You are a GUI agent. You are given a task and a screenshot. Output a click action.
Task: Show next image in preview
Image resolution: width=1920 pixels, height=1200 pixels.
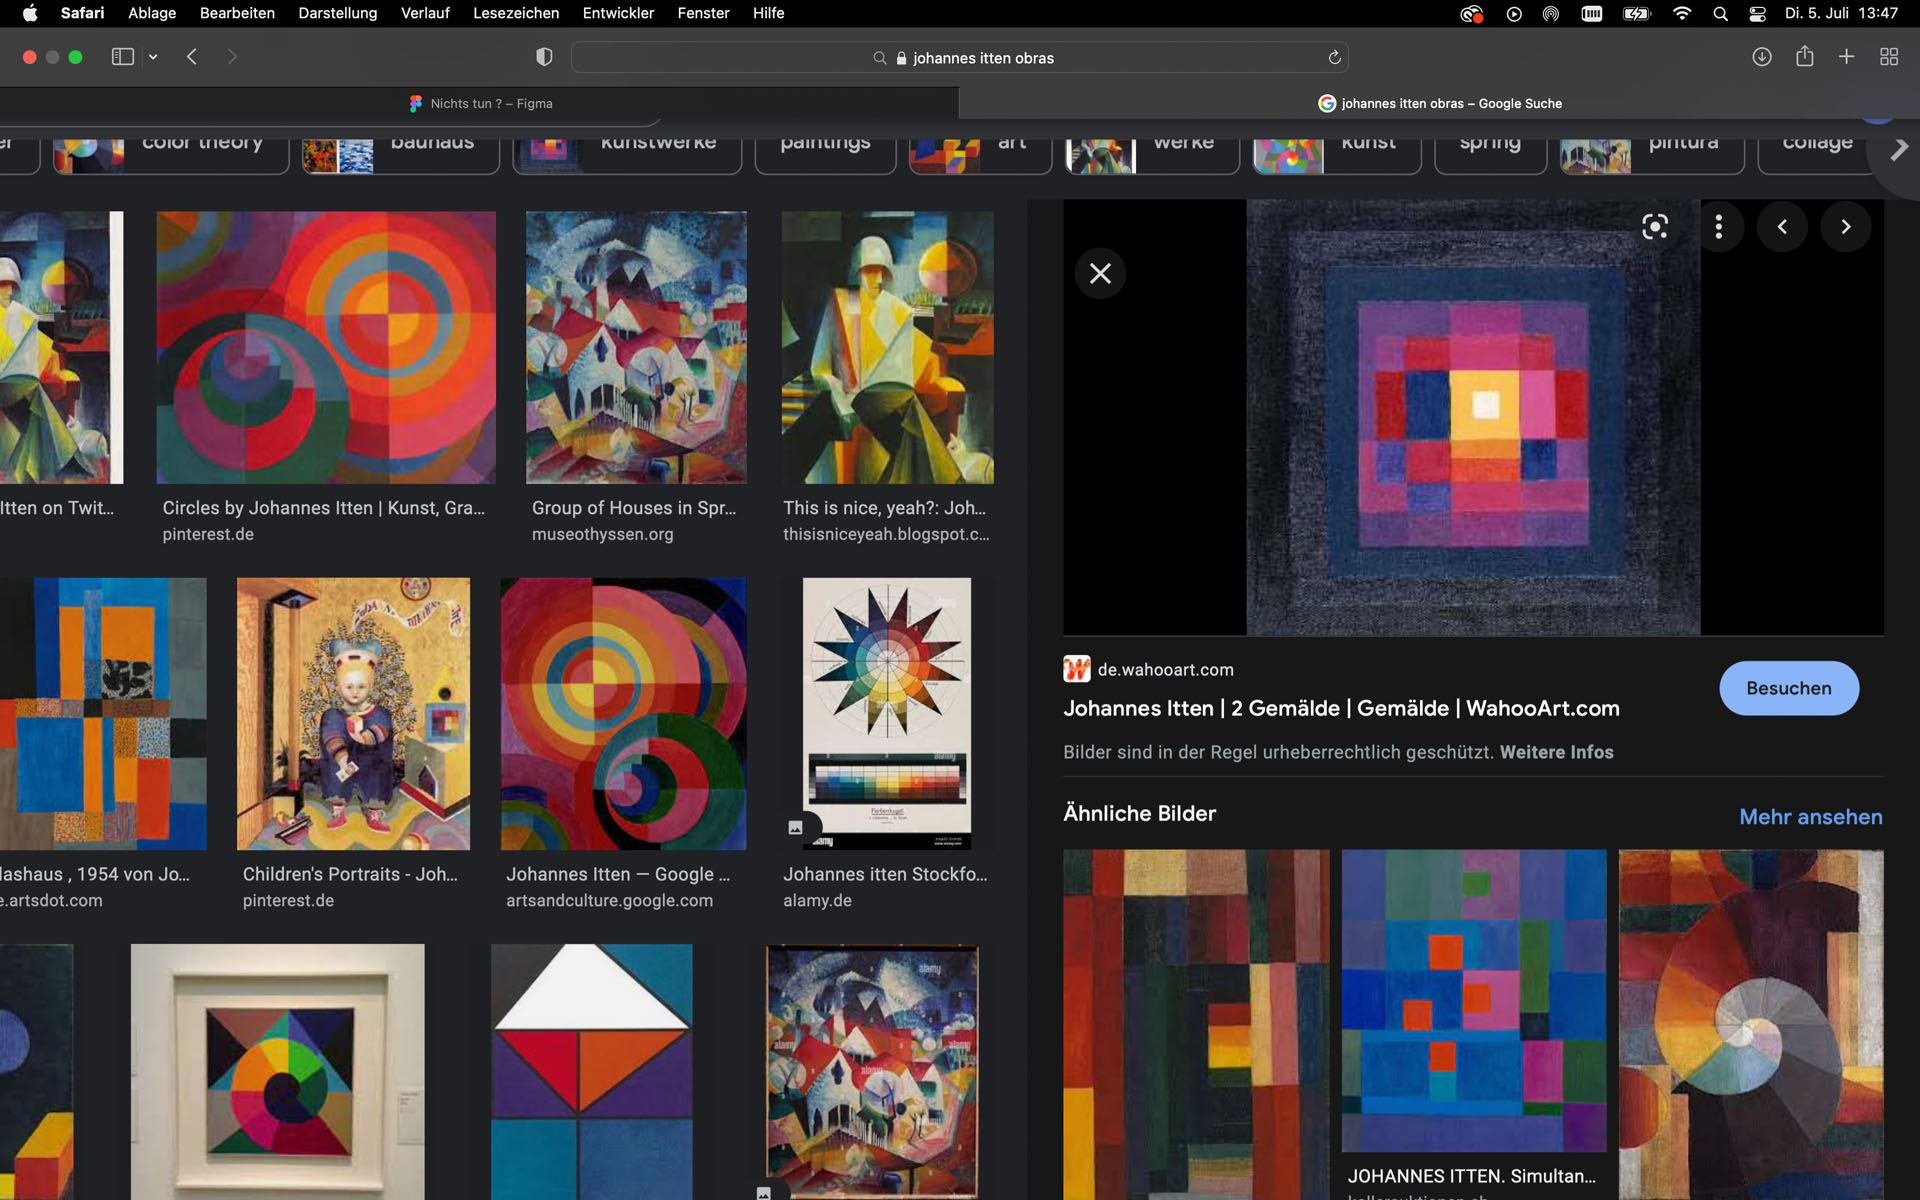(x=1846, y=227)
